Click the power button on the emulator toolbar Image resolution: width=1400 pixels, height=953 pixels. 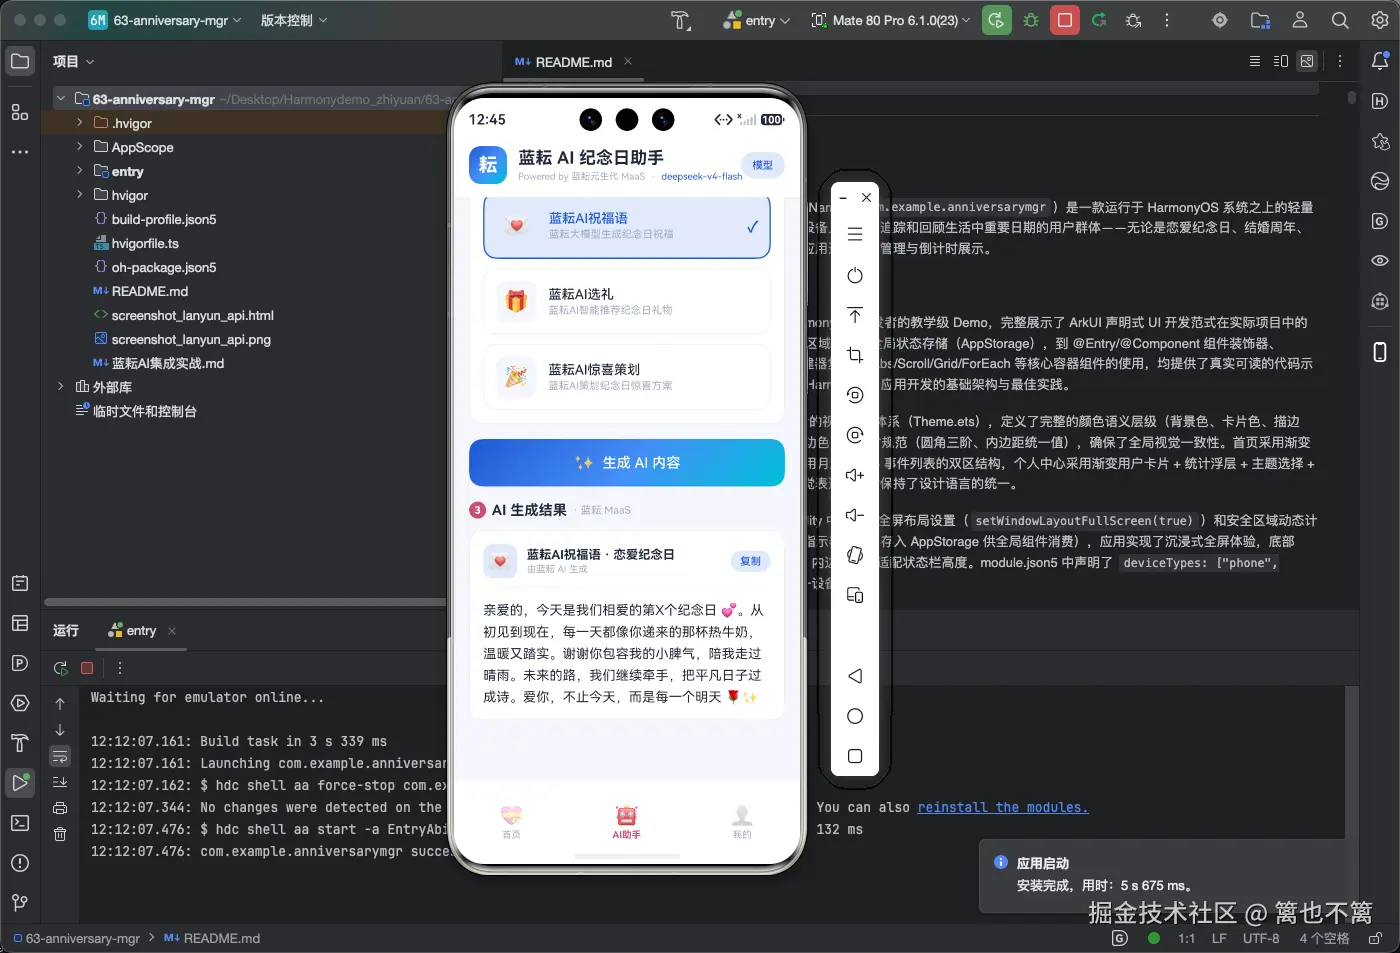[855, 275]
